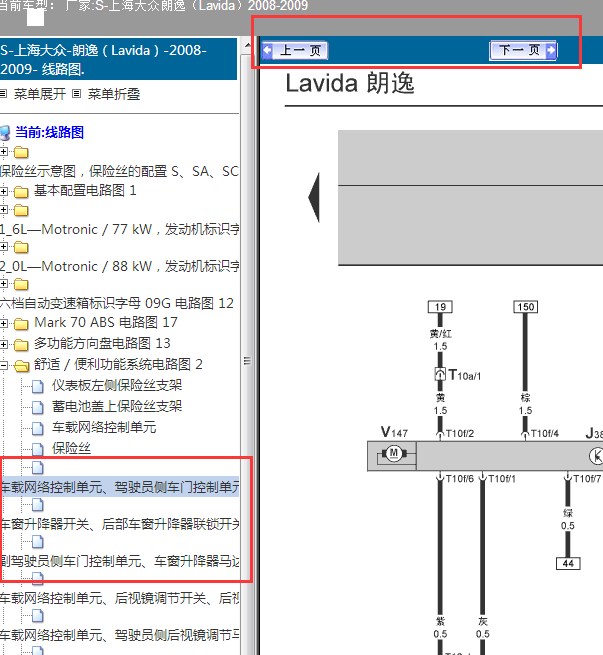Screen dimensions: 603x655
Task: Click reference box 150 in diagram
Action: coord(525,307)
